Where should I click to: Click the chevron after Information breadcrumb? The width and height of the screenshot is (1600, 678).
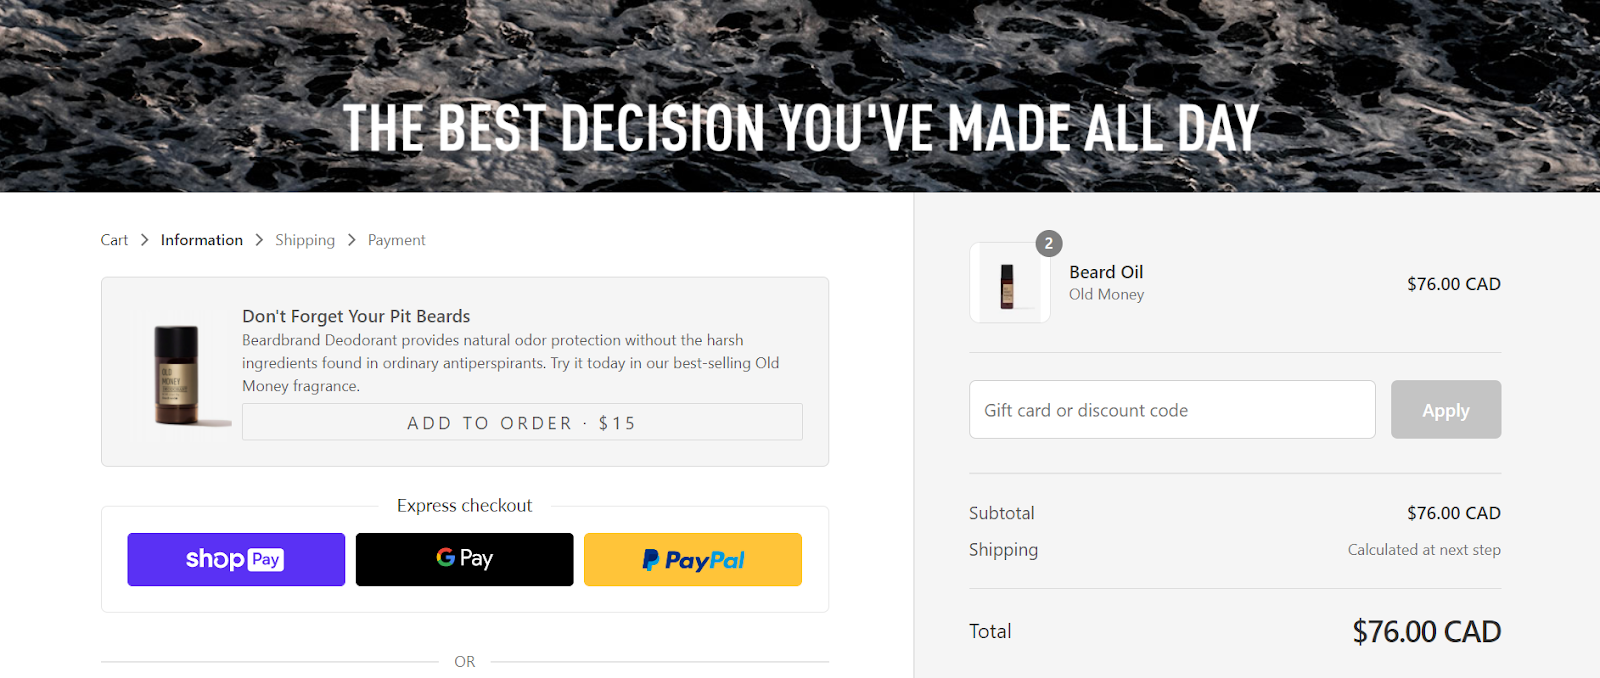(259, 240)
